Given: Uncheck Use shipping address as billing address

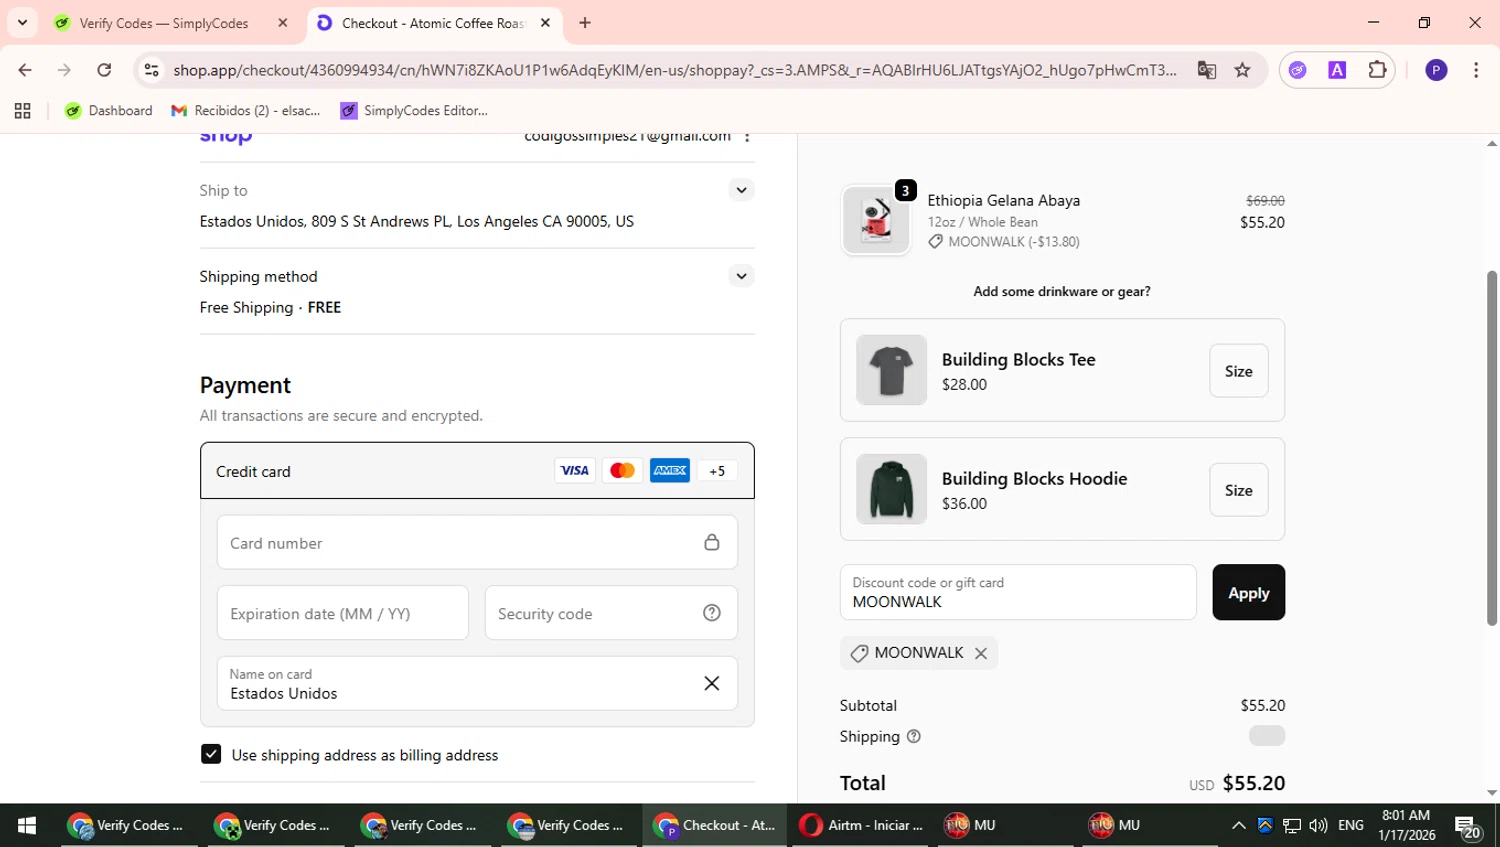Looking at the screenshot, I should (211, 754).
